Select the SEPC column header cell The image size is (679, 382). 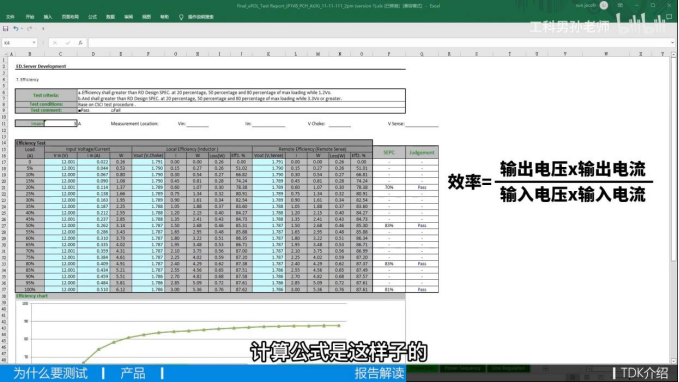389,152
